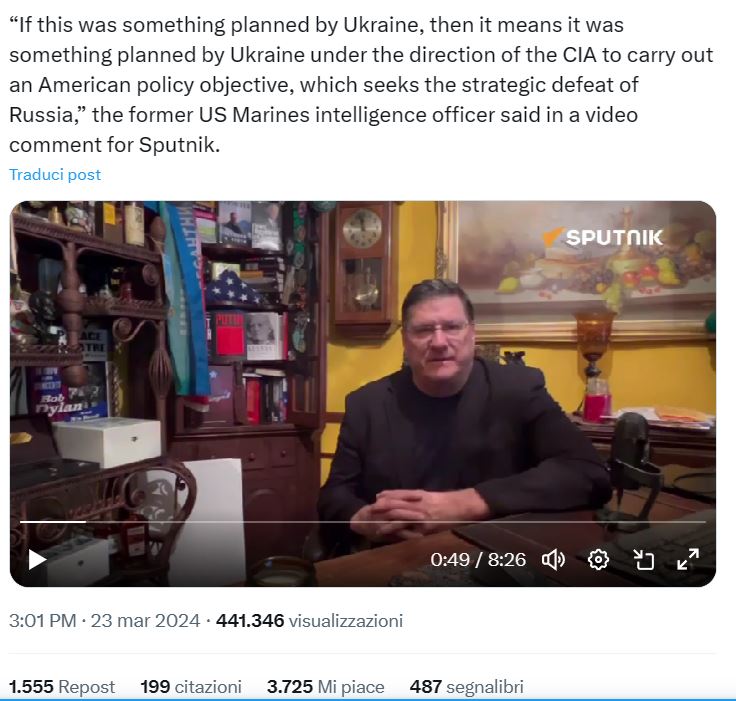This screenshot has width=736, height=701.
Task: Mute the video with the speaker icon
Action: coord(553,560)
